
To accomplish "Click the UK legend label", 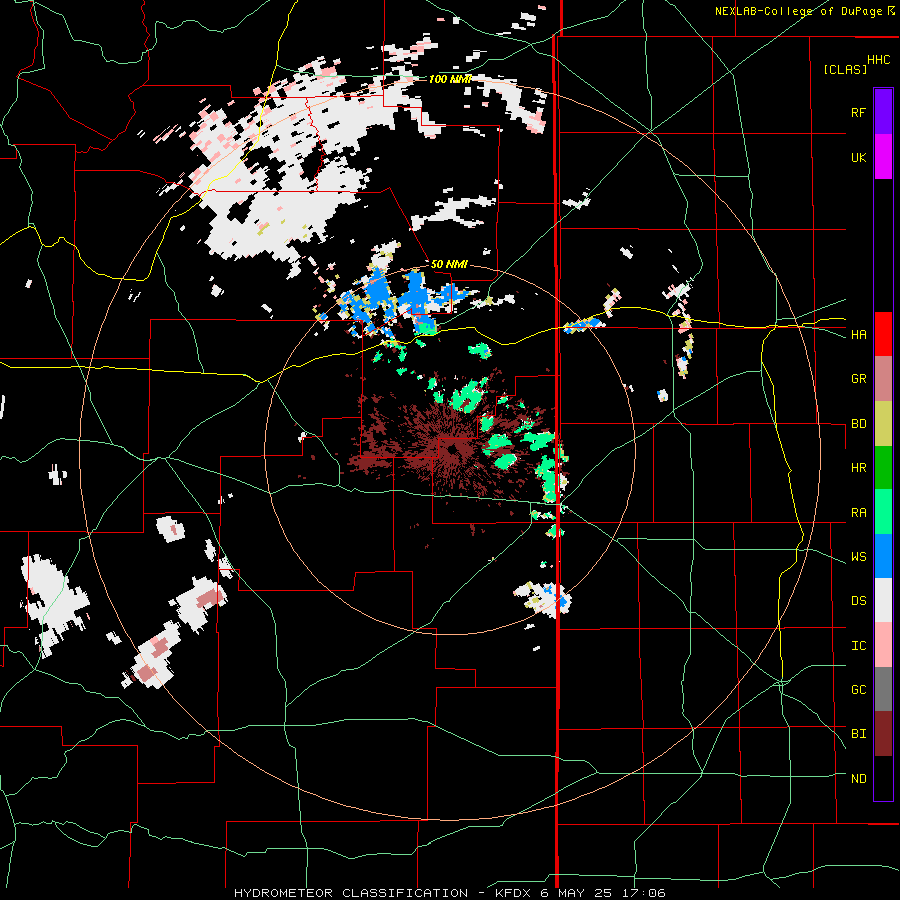I will [858, 157].
